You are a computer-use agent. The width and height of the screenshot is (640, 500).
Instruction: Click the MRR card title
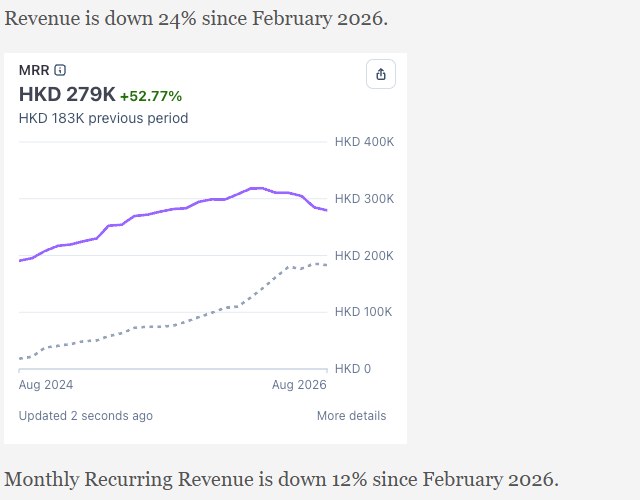[34, 70]
